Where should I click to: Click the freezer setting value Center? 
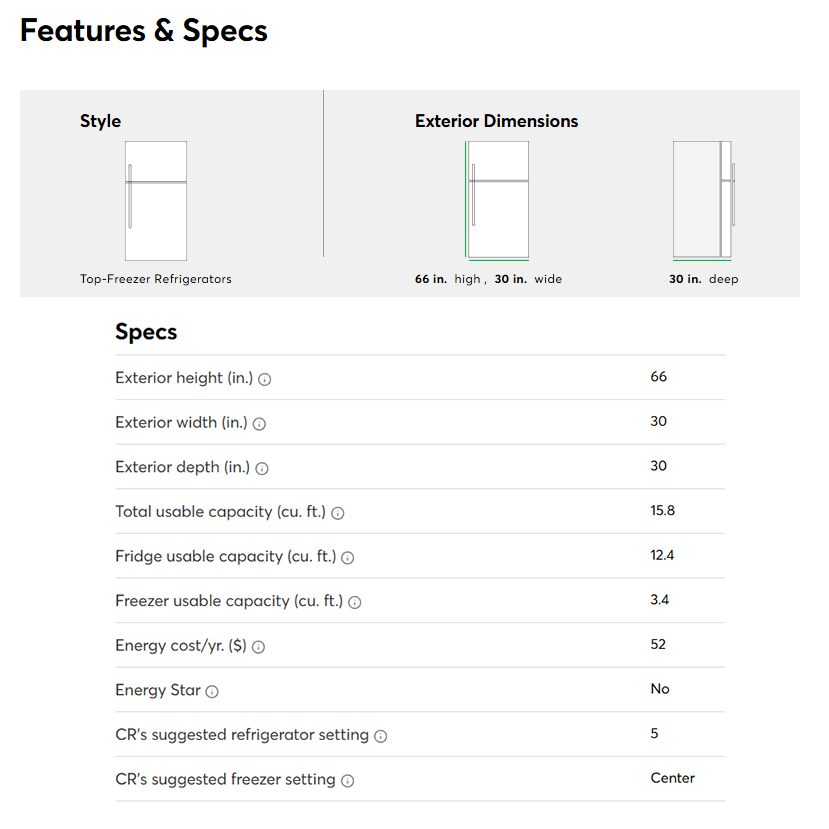672,778
